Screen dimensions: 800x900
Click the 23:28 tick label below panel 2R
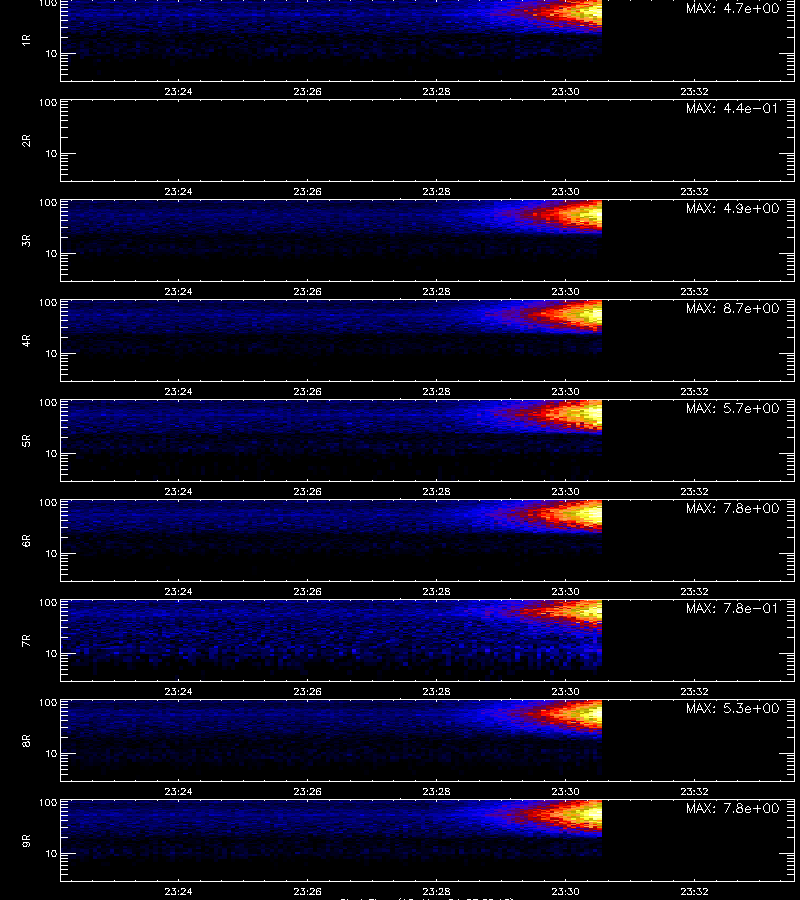pyautogui.click(x=436, y=191)
